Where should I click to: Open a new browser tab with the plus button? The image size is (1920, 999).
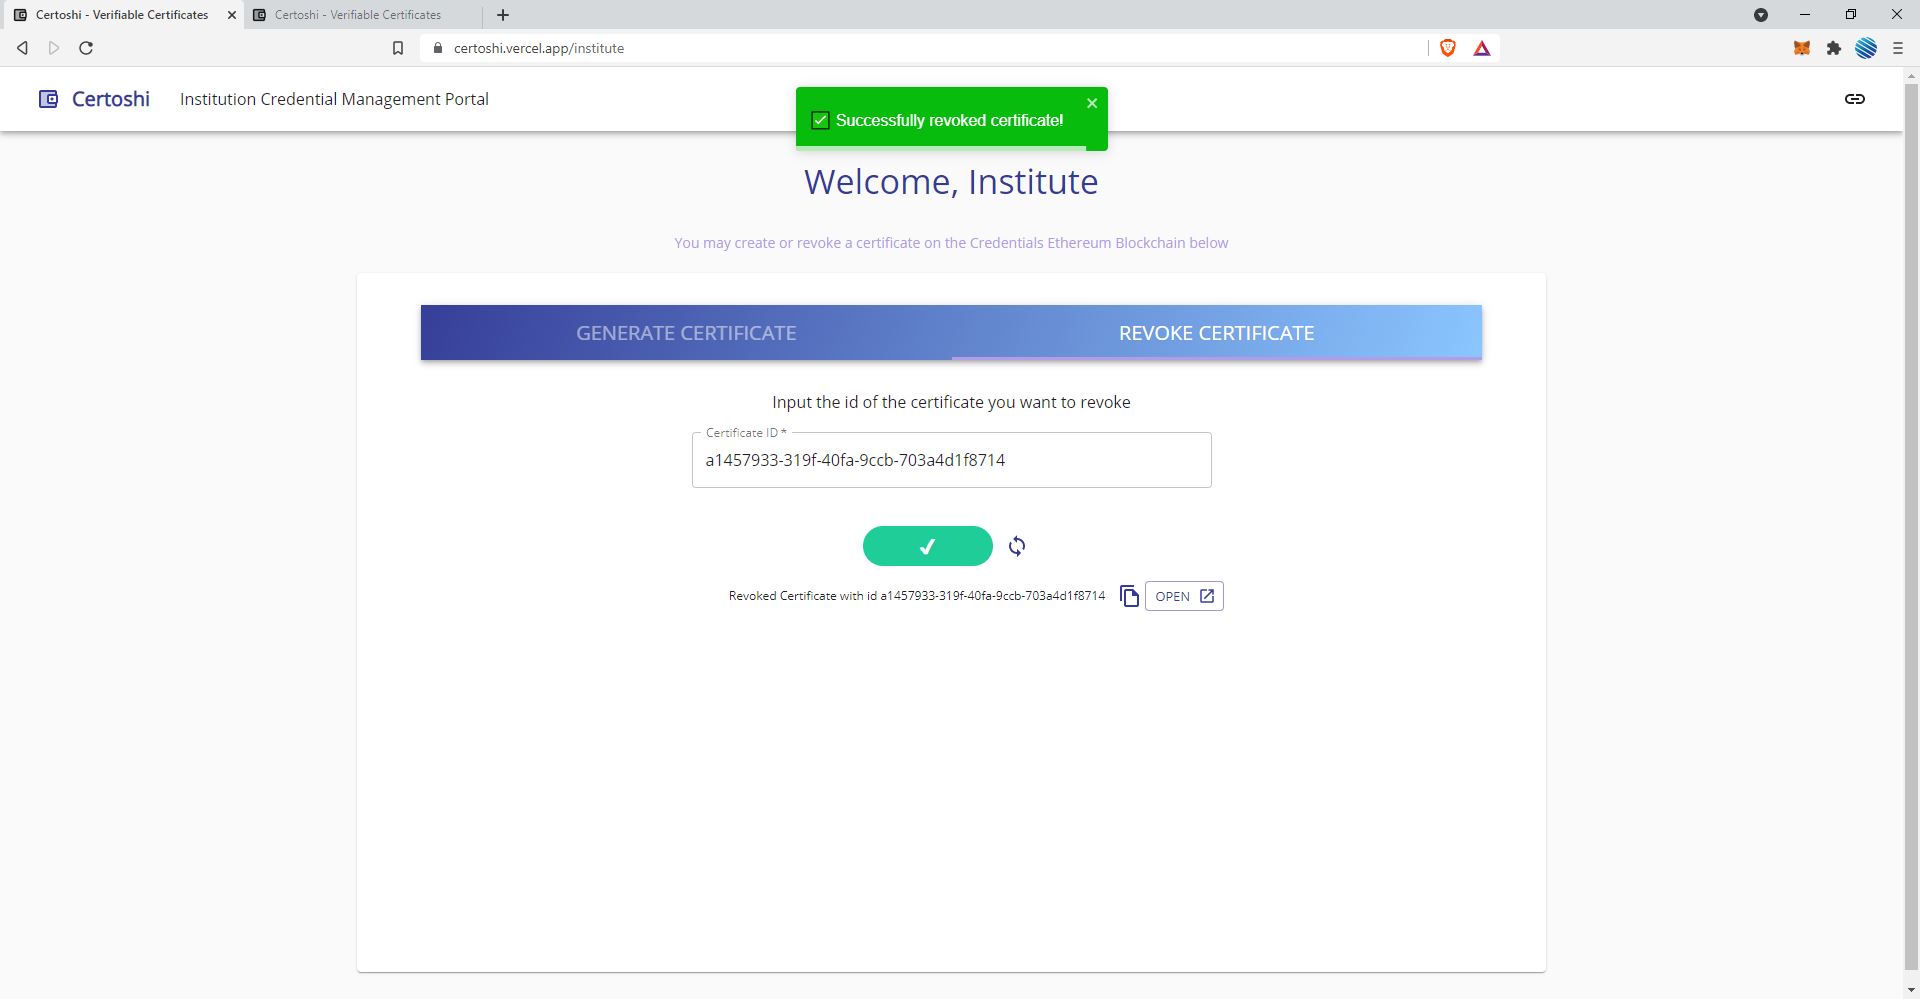coord(503,15)
